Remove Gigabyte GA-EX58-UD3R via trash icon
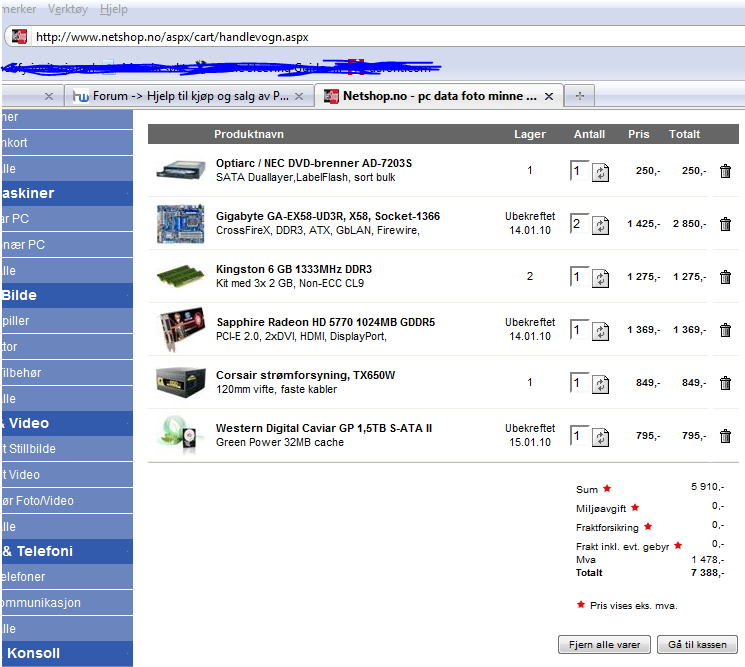Screen dimensions: 745x667 725,224
